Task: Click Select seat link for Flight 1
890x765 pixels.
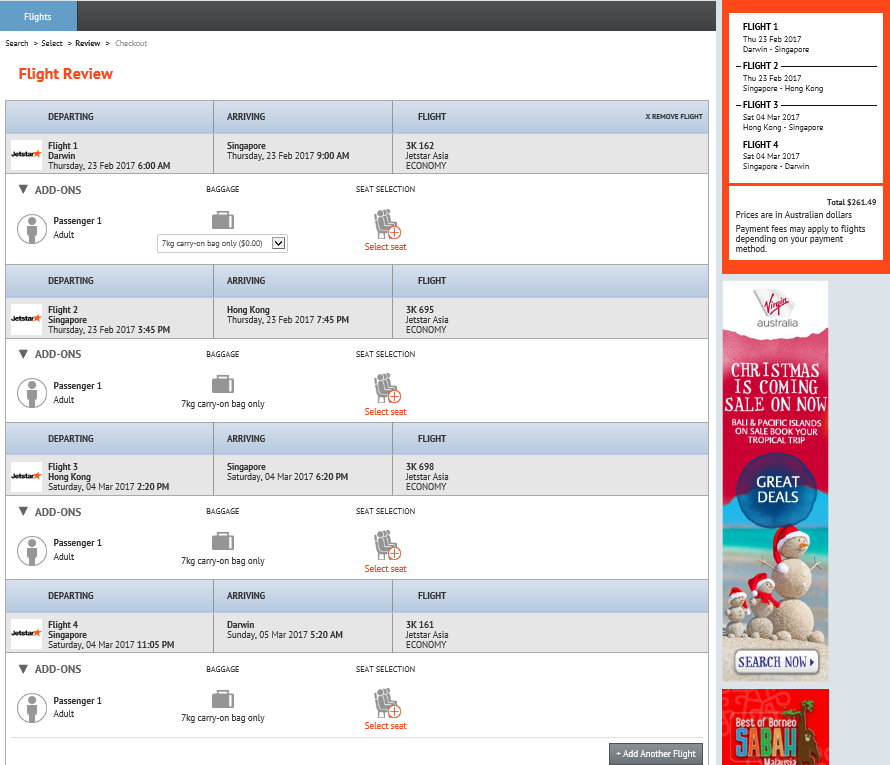Action: pyautogui.click(x=385, y=247)
